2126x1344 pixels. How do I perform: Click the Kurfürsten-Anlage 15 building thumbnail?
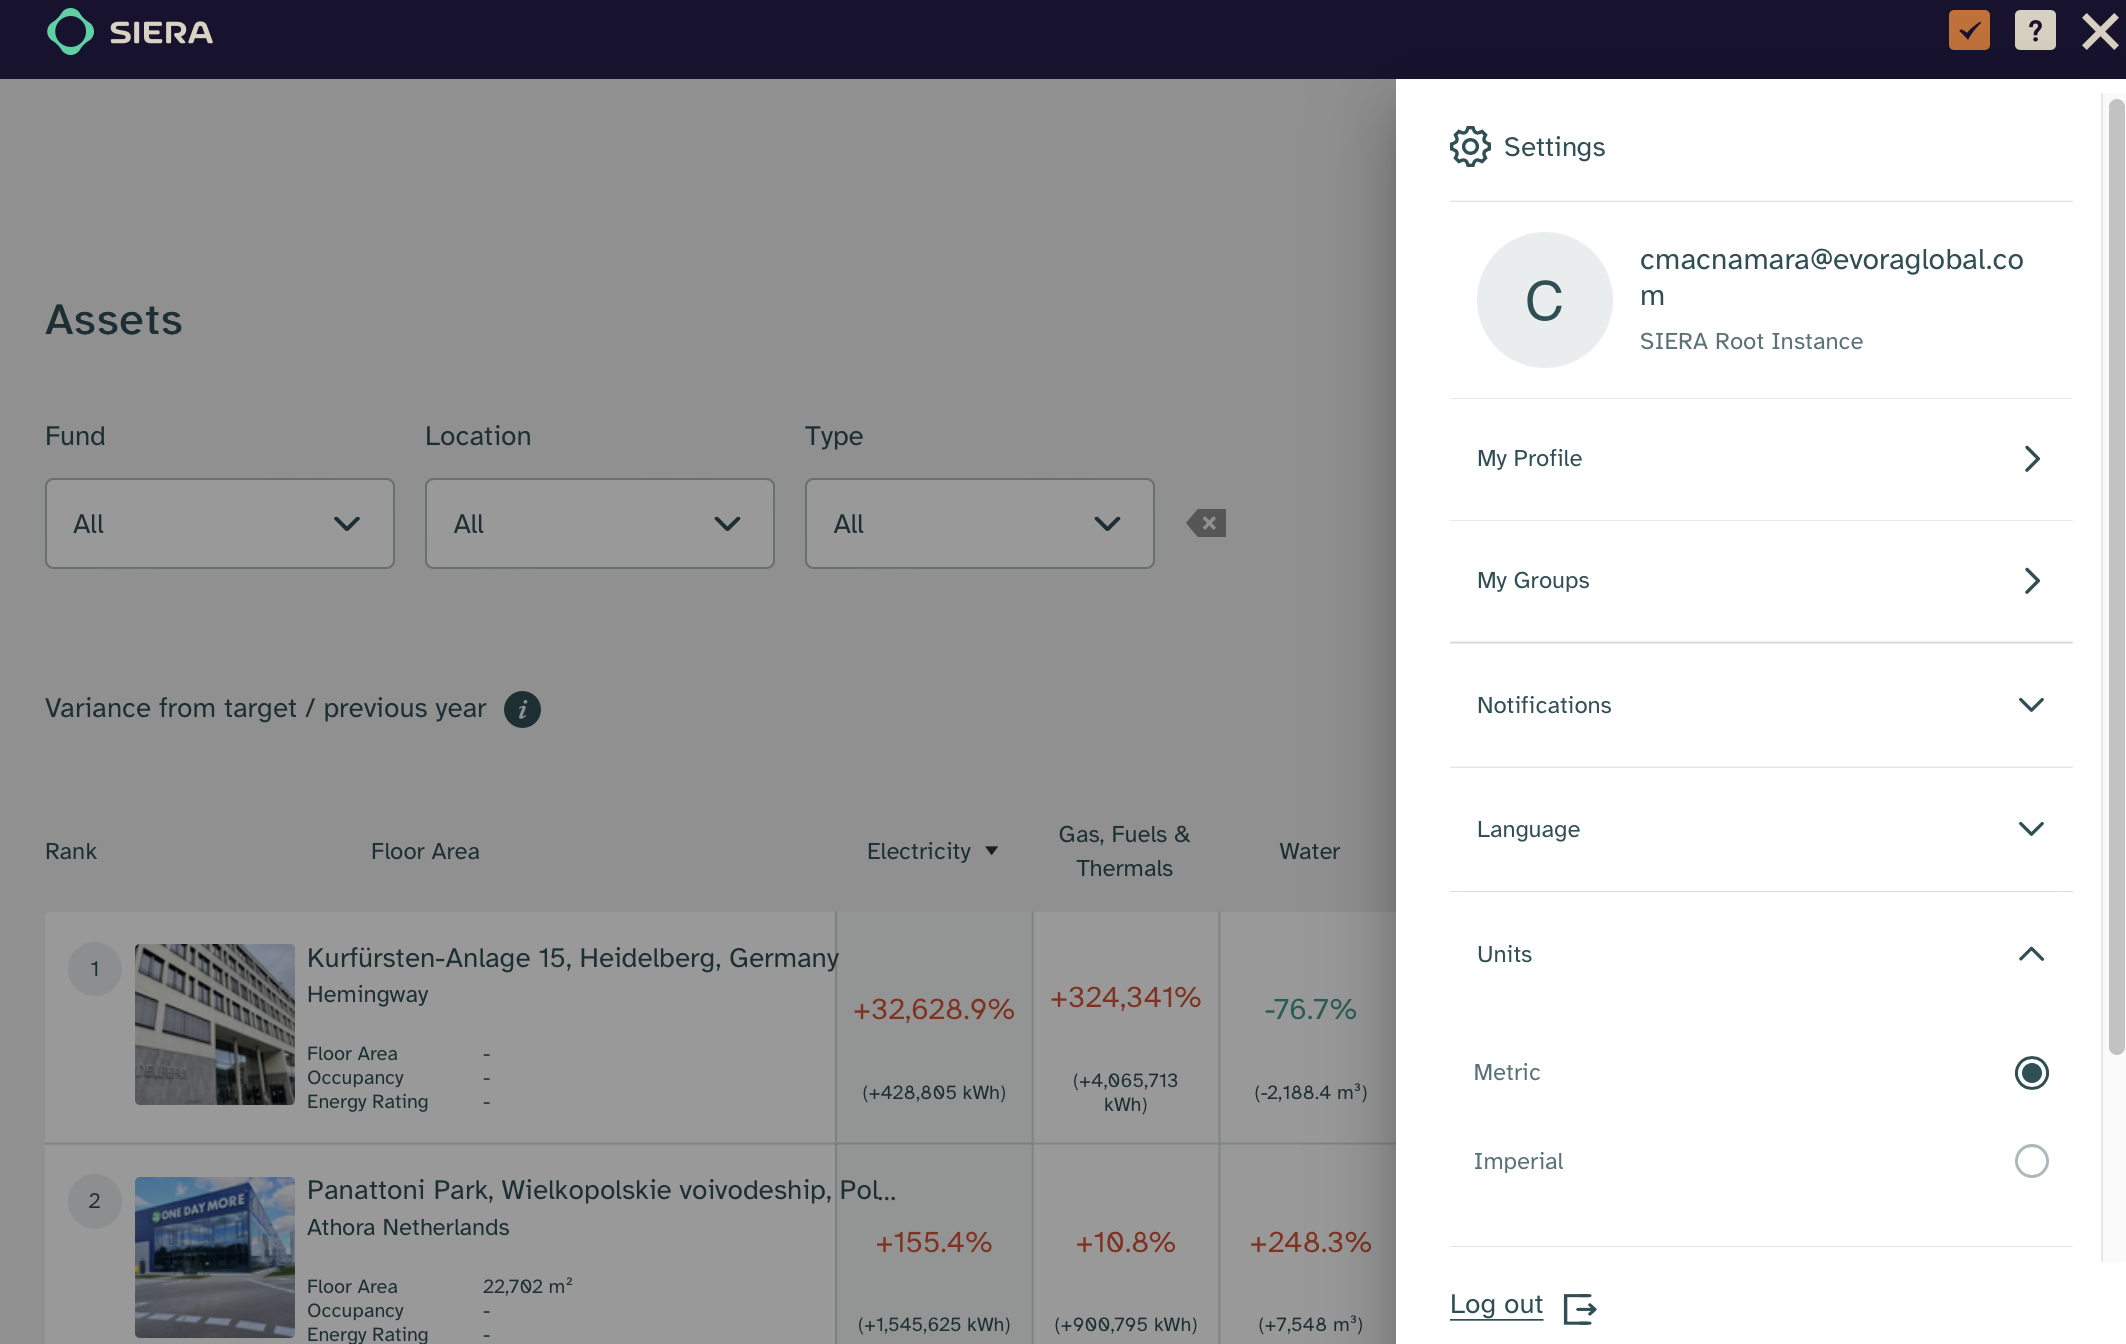pos(215,1024)
